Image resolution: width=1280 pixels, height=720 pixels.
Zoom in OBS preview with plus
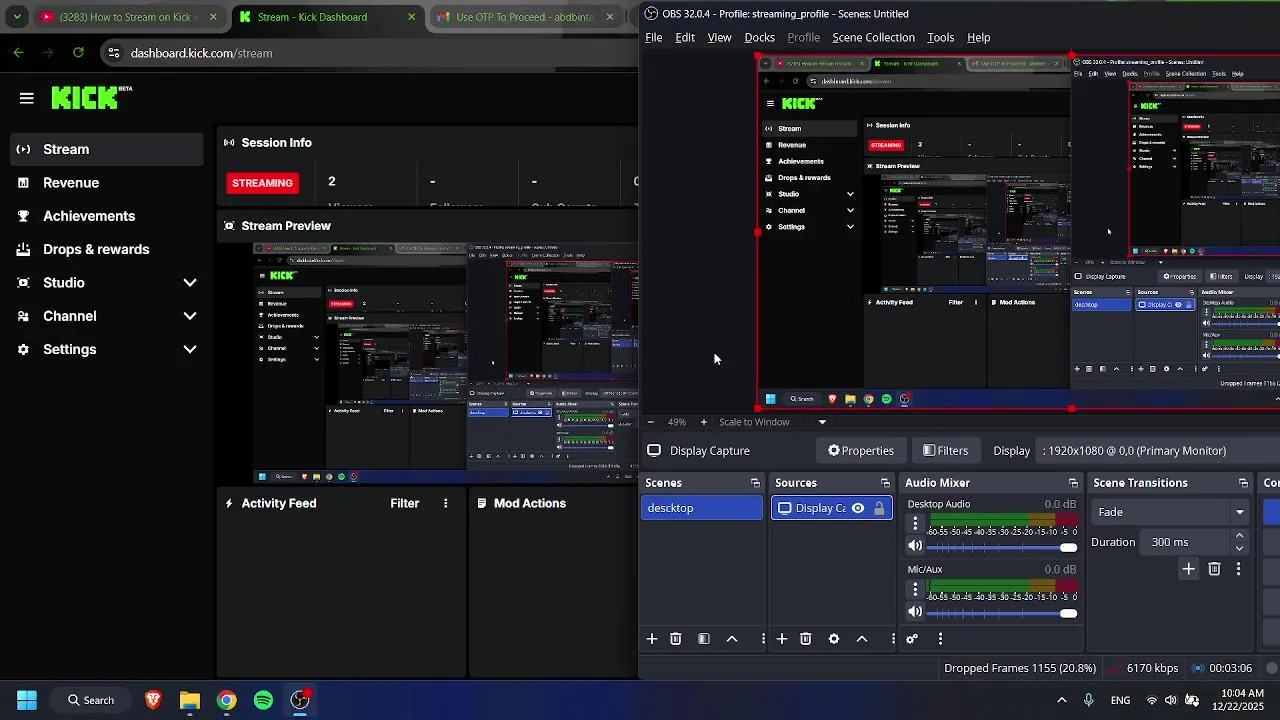703,422
